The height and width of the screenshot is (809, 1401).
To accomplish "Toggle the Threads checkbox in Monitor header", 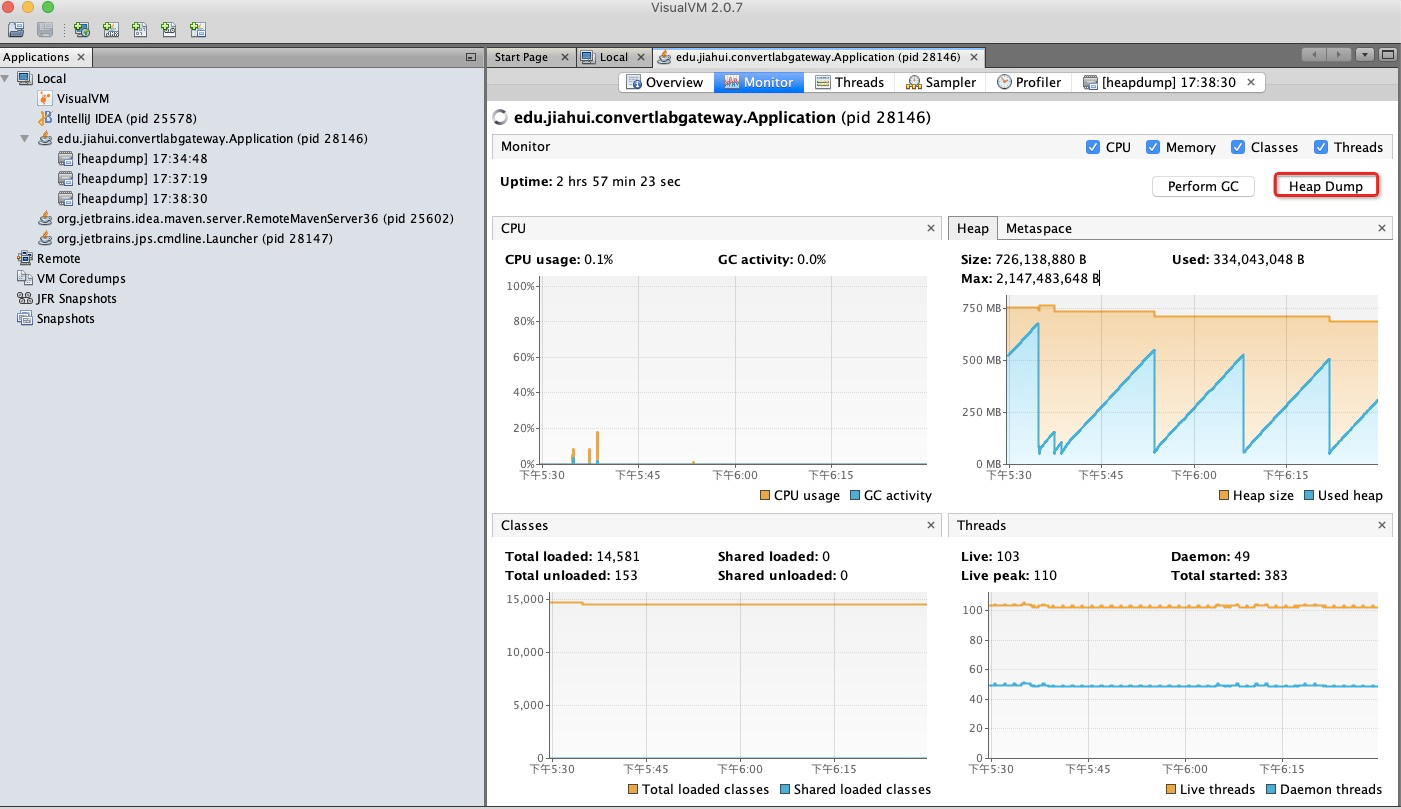I will [x=1321, y=147].
